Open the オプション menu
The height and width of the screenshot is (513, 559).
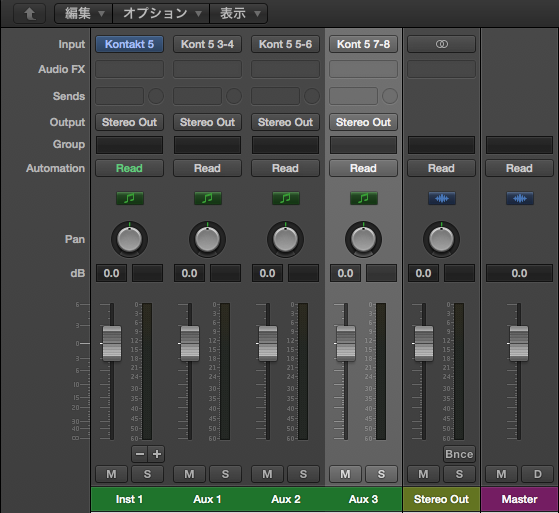(x=161, y=14)
